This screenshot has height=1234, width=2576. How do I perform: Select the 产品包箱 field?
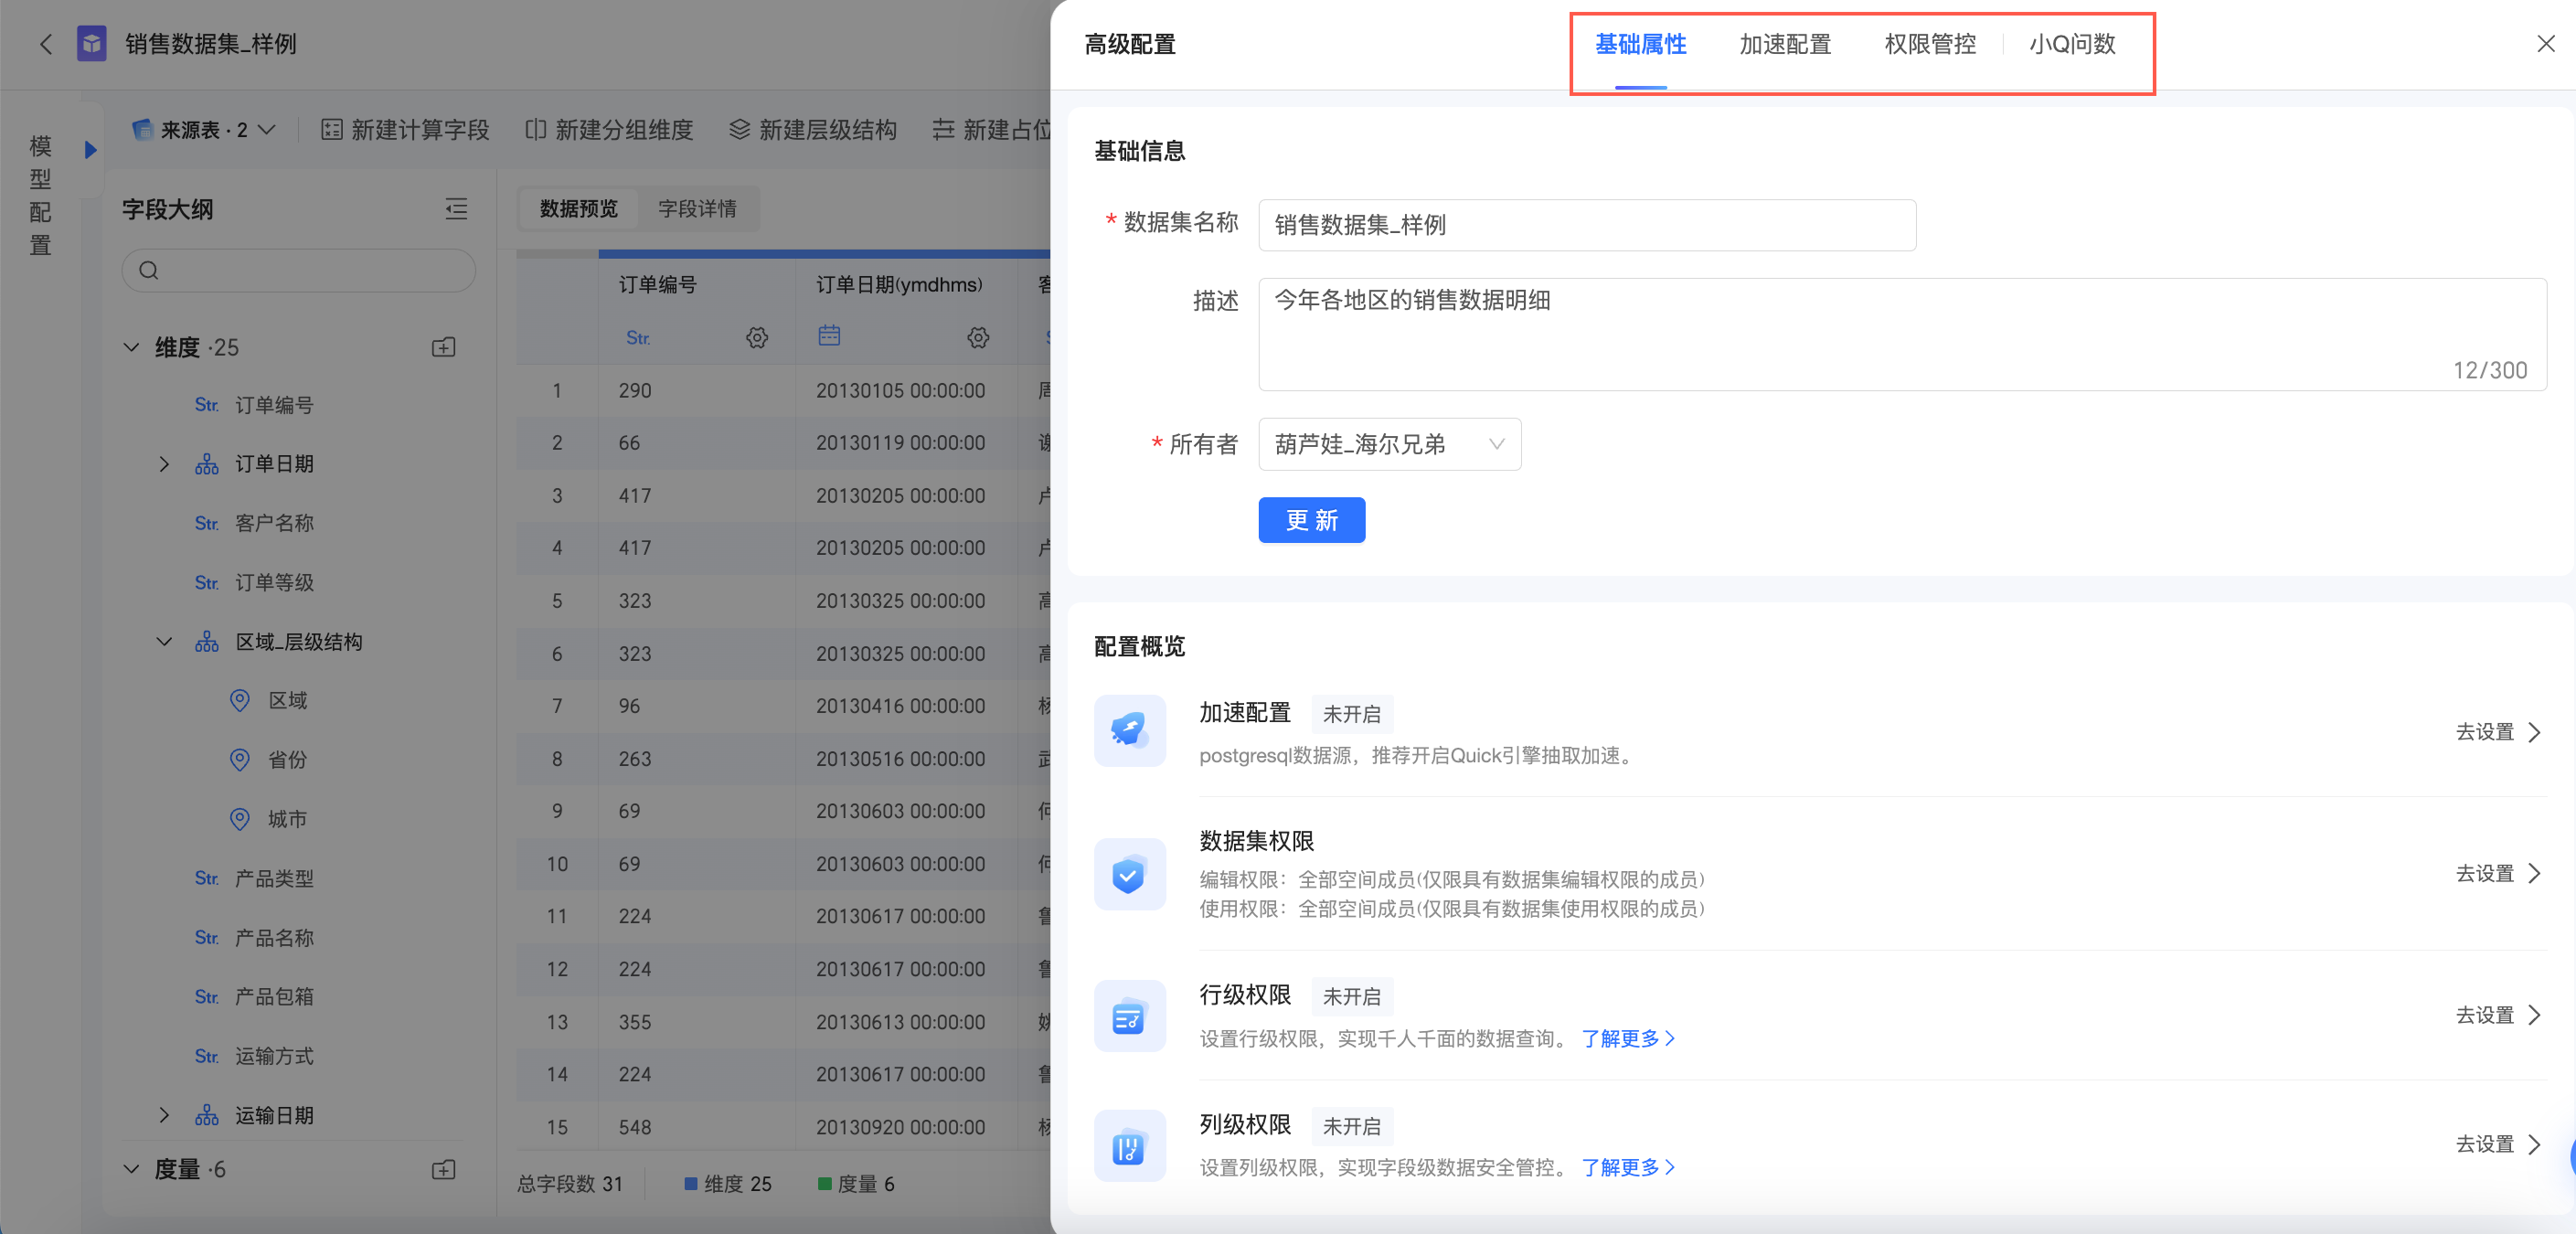pyautogui.click(x=274, y=997)
